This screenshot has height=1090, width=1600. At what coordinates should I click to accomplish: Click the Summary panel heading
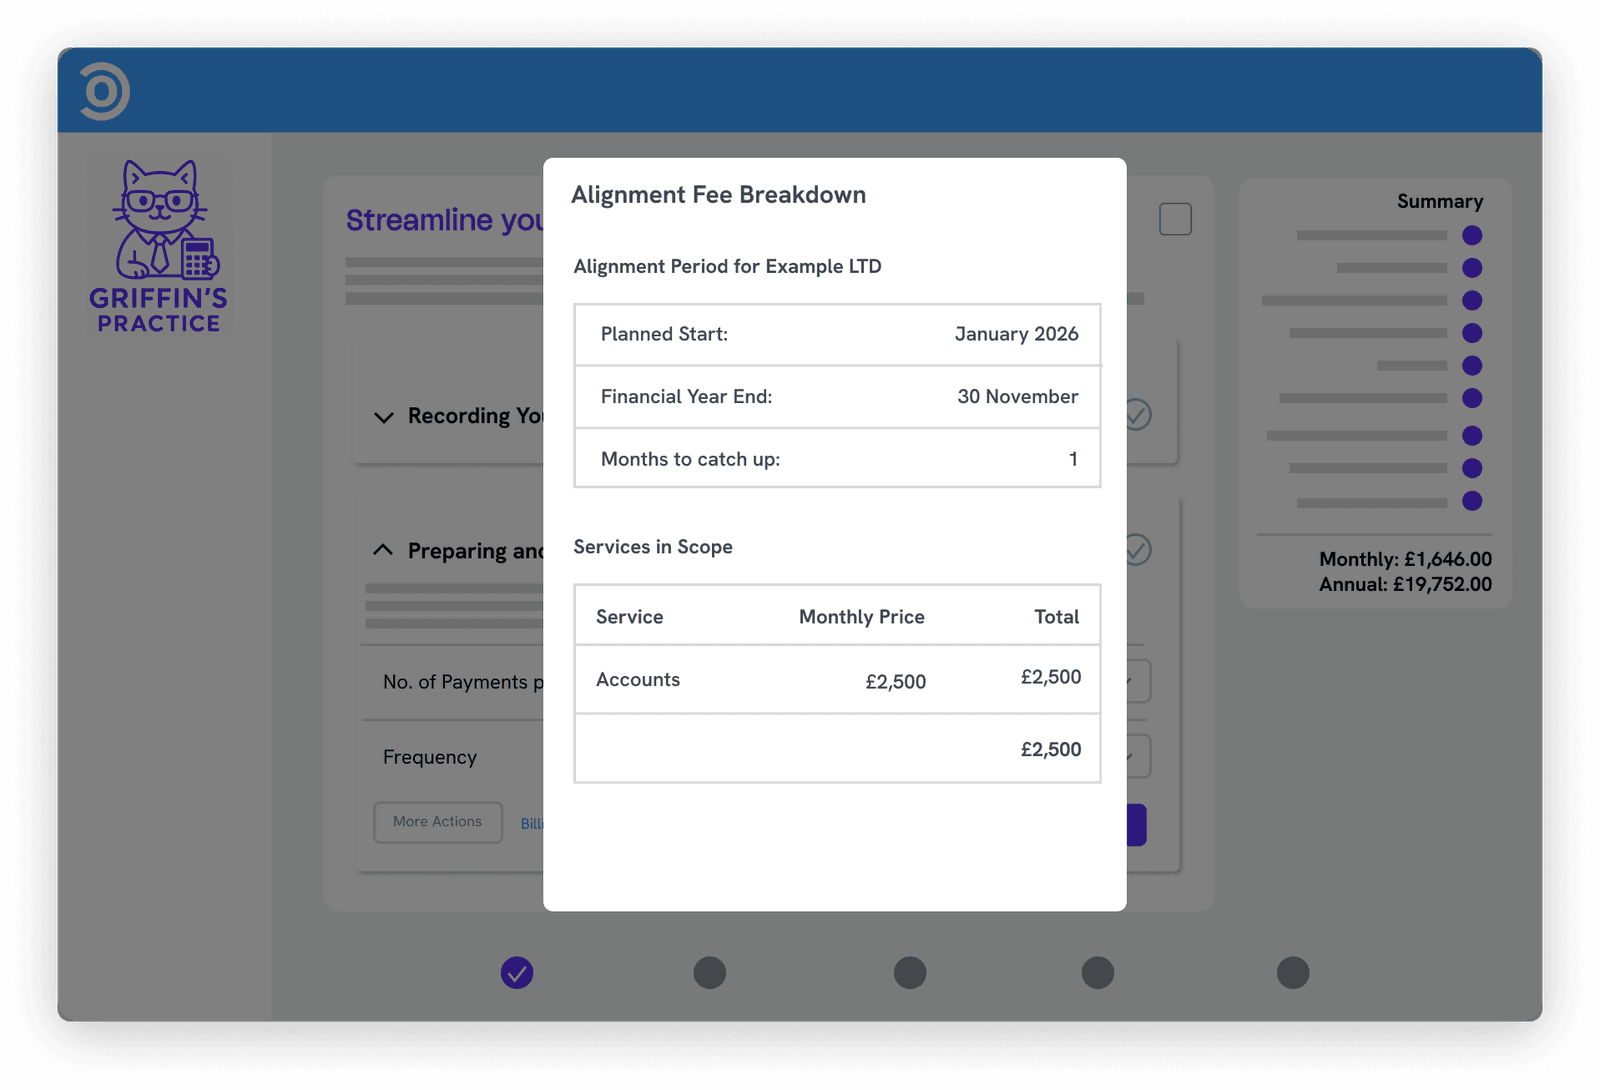coord(1440,201)
